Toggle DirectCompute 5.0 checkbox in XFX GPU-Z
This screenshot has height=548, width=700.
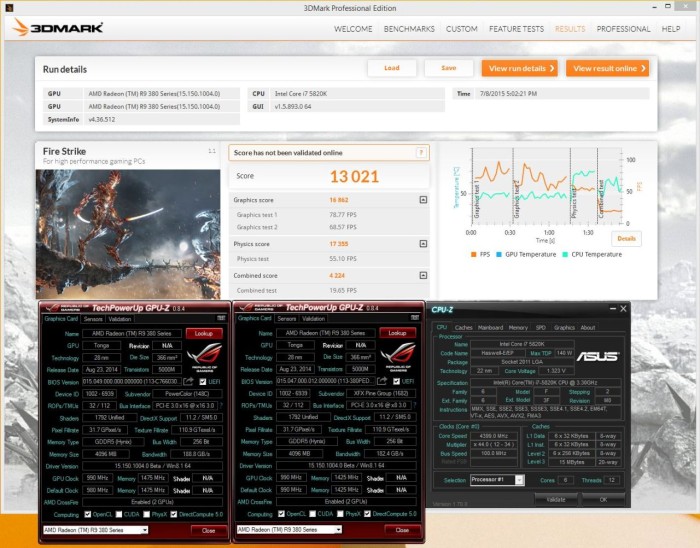[x=367, y=514]
